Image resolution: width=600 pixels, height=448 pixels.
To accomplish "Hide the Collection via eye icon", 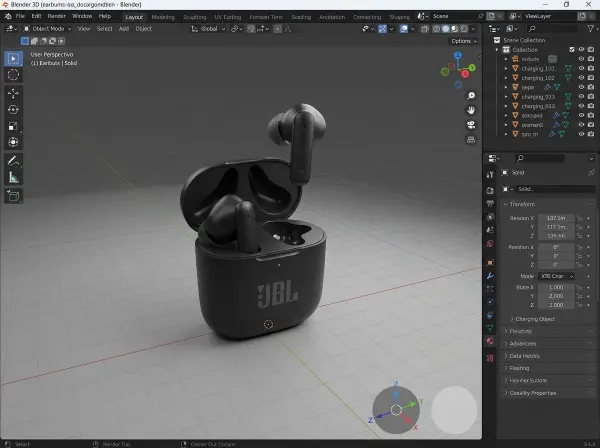I will (581, 49).
